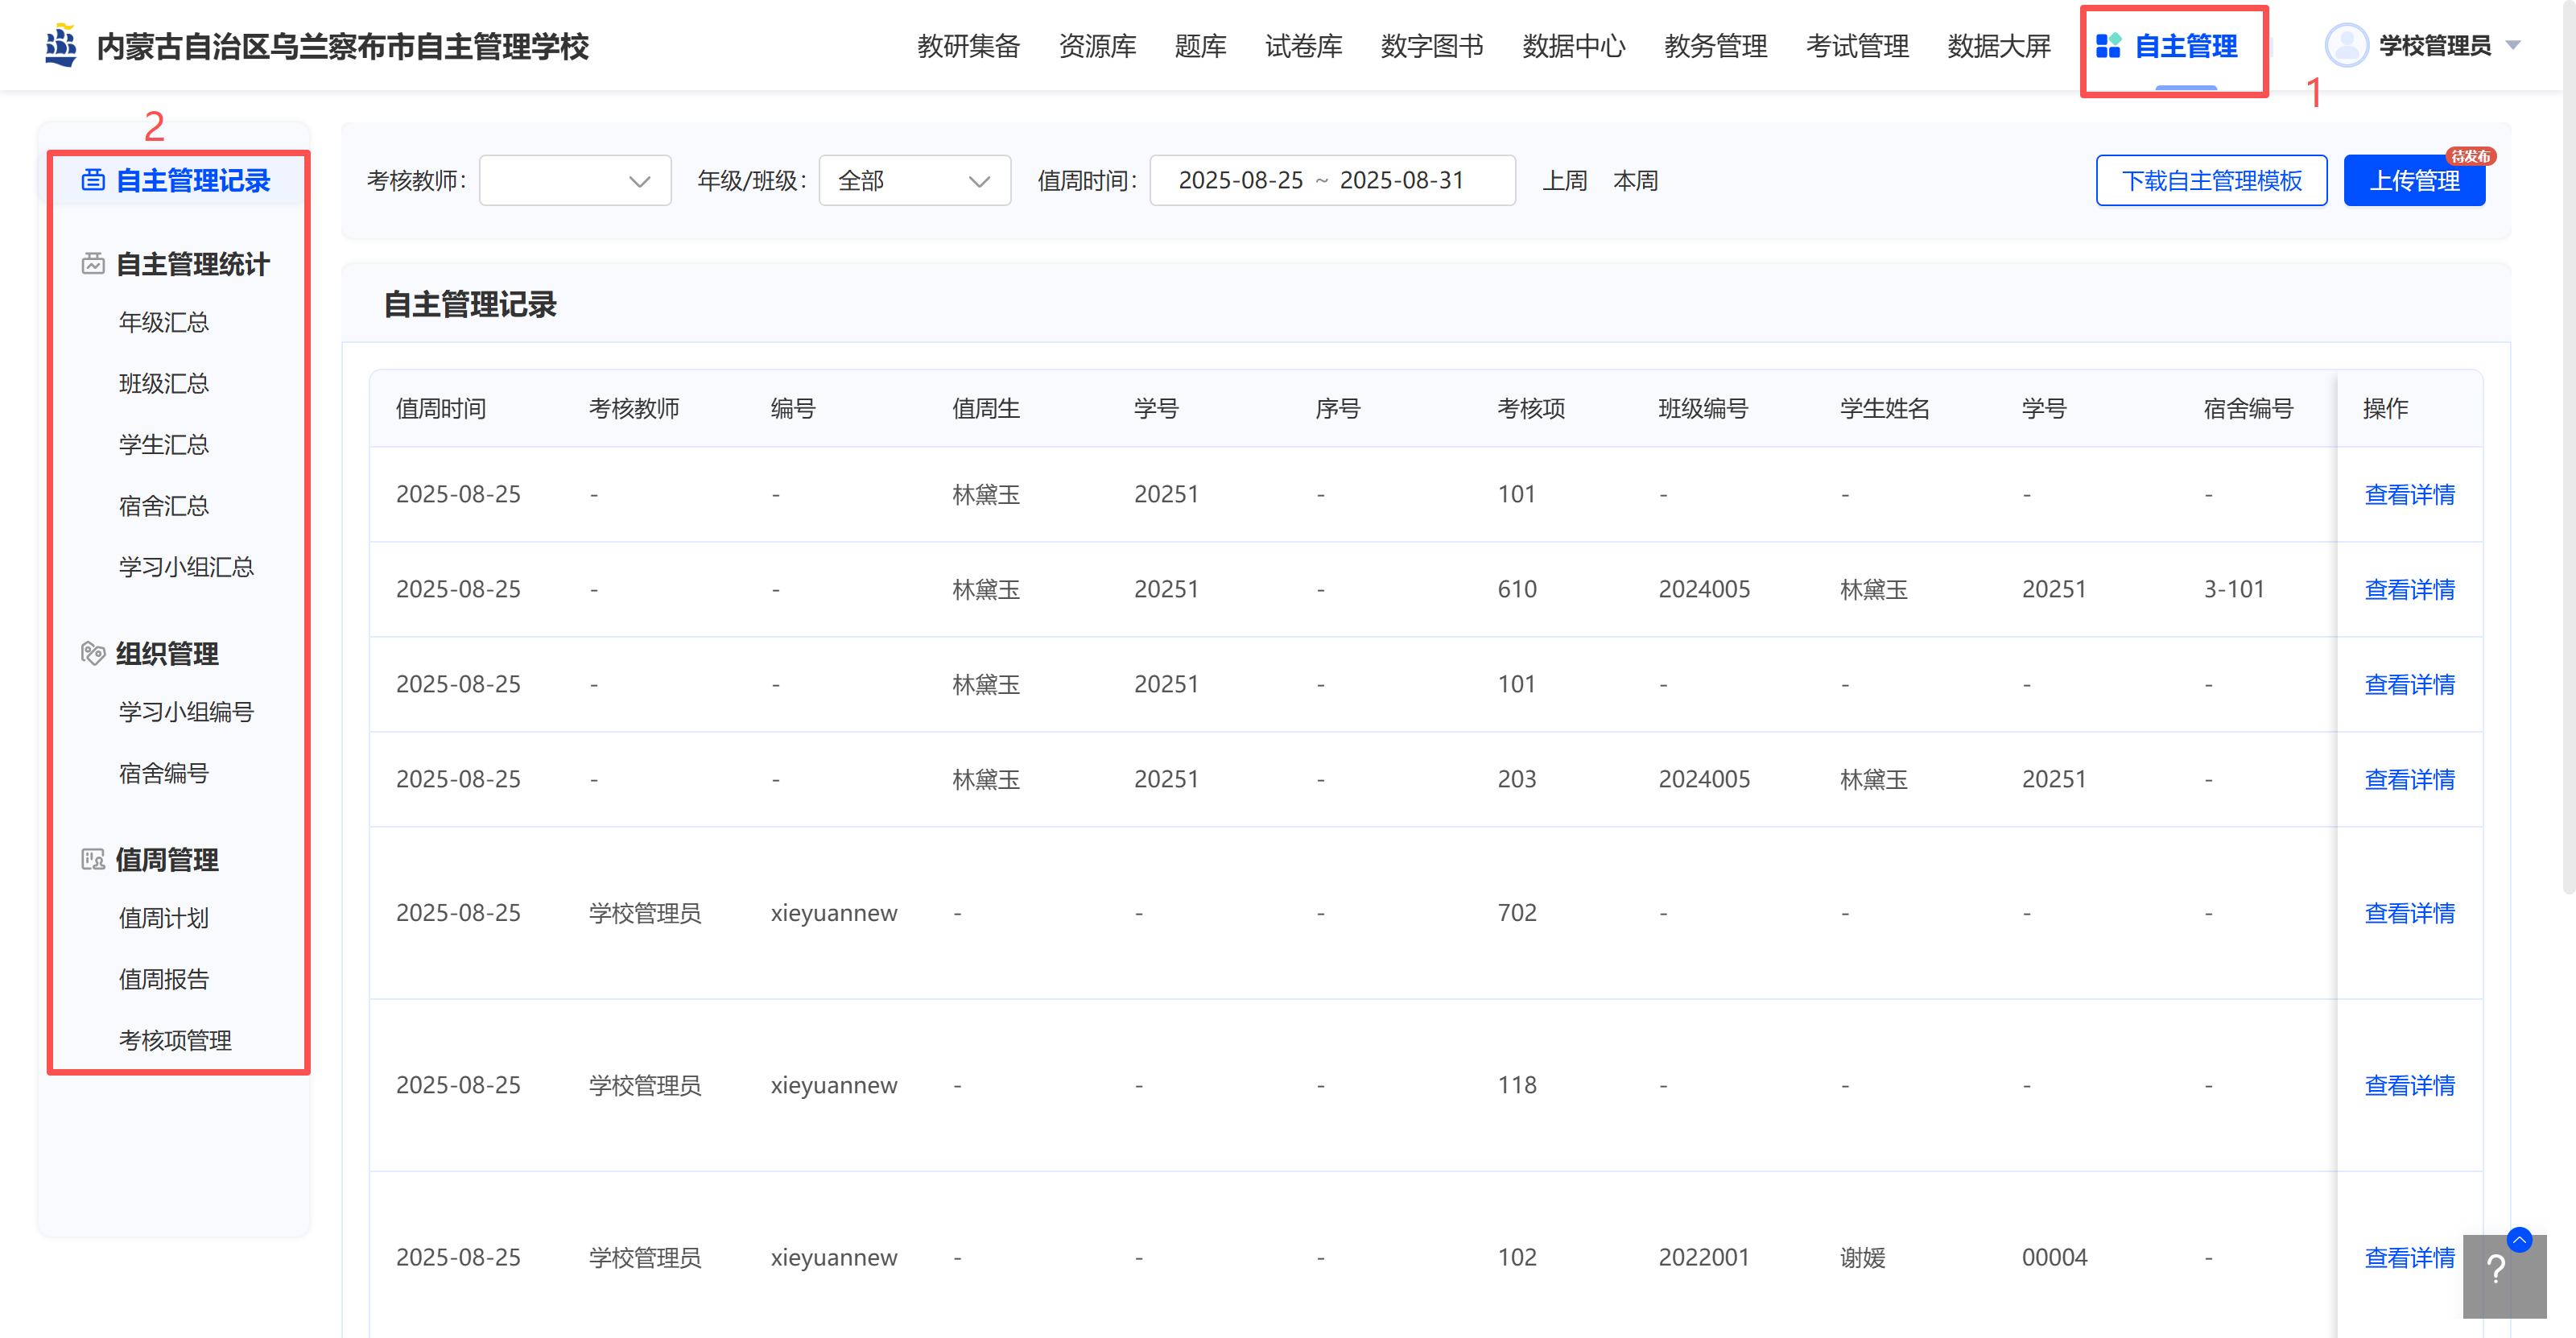Open the 数据中心 navigation menu
The height and width of the screenshot is (1338, 2576).
tap(1573, 46)
